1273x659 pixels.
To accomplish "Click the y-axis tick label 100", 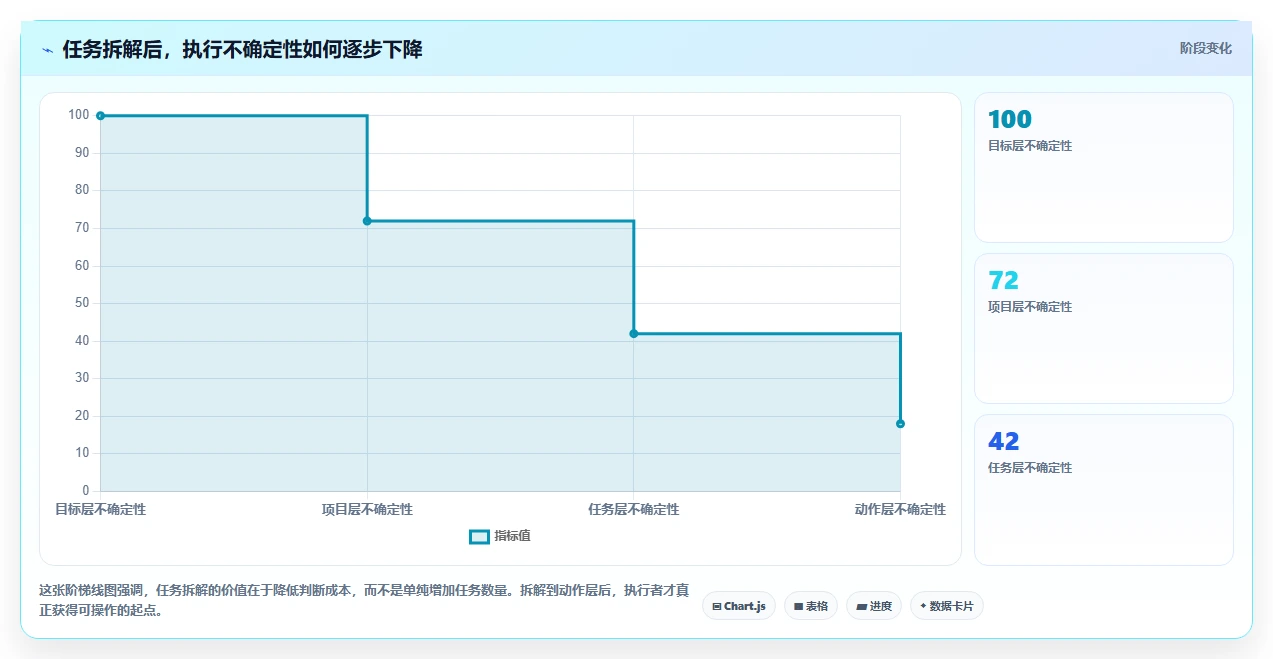I will (x=79, y=115).
